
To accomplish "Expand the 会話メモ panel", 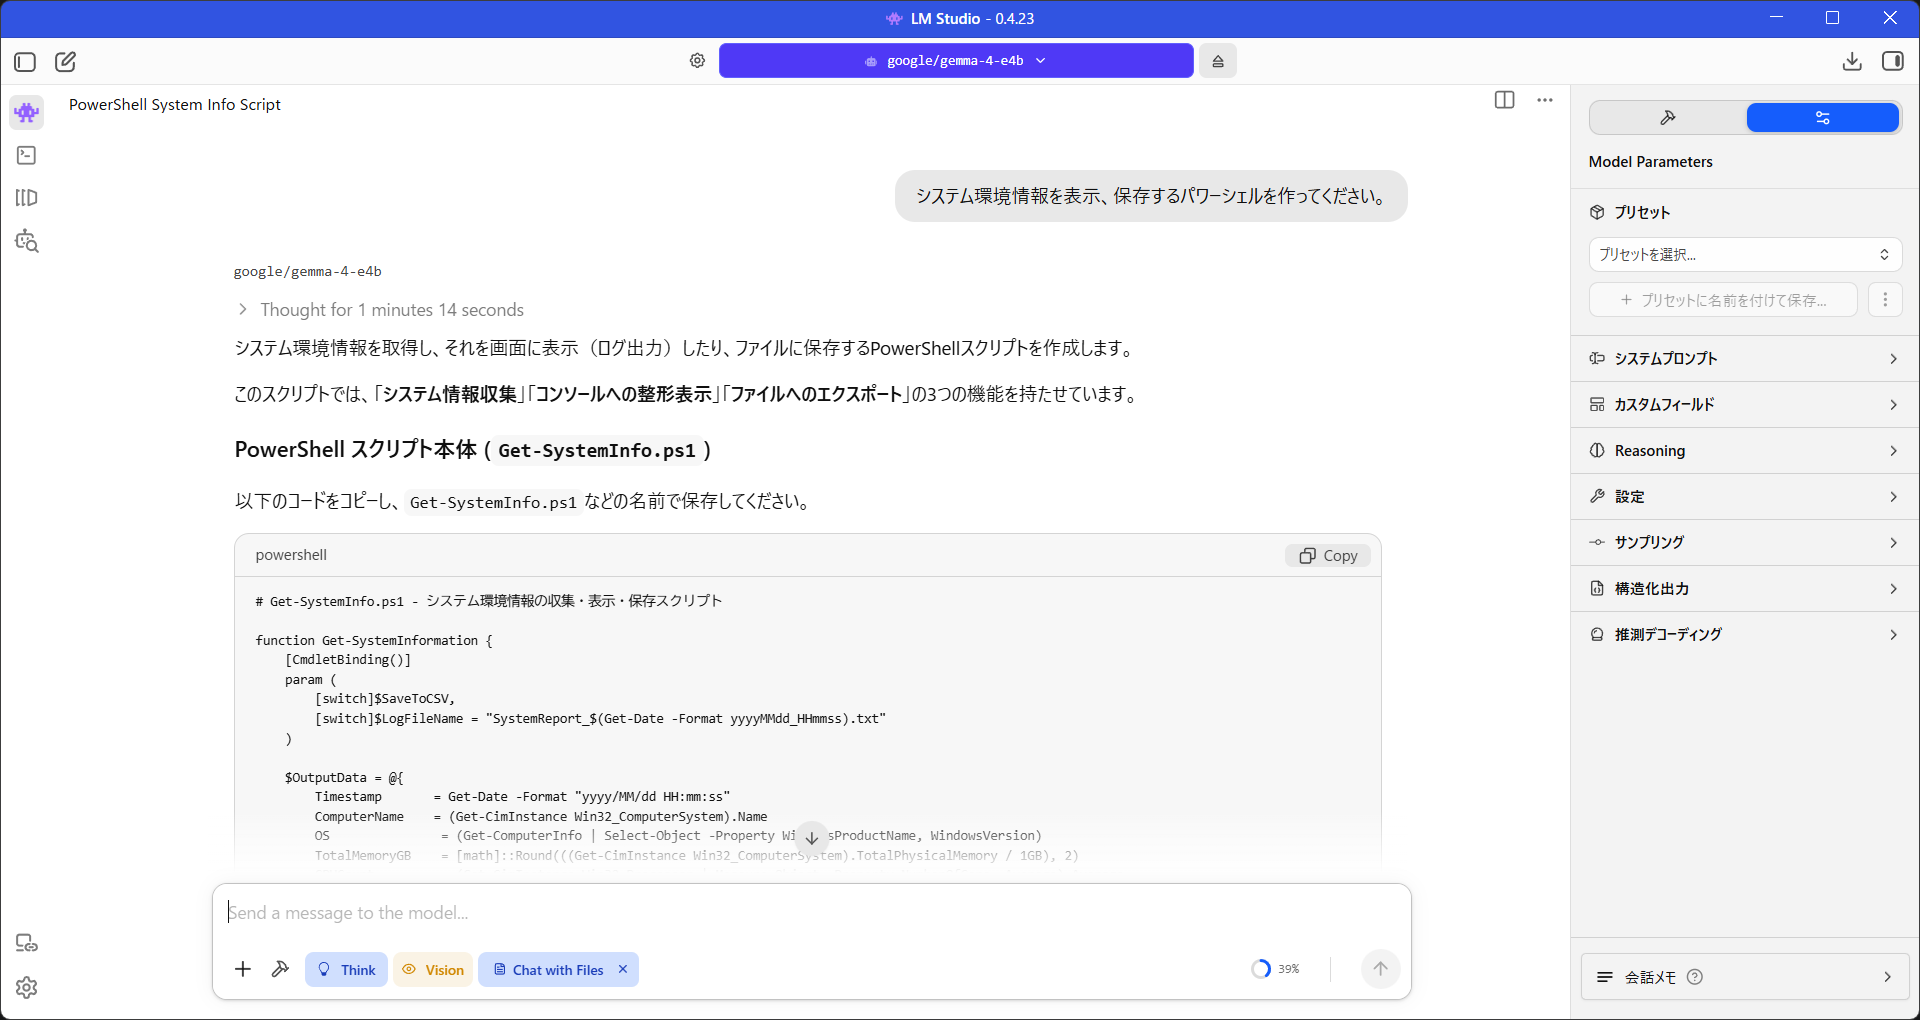I will coord(1745,977).
